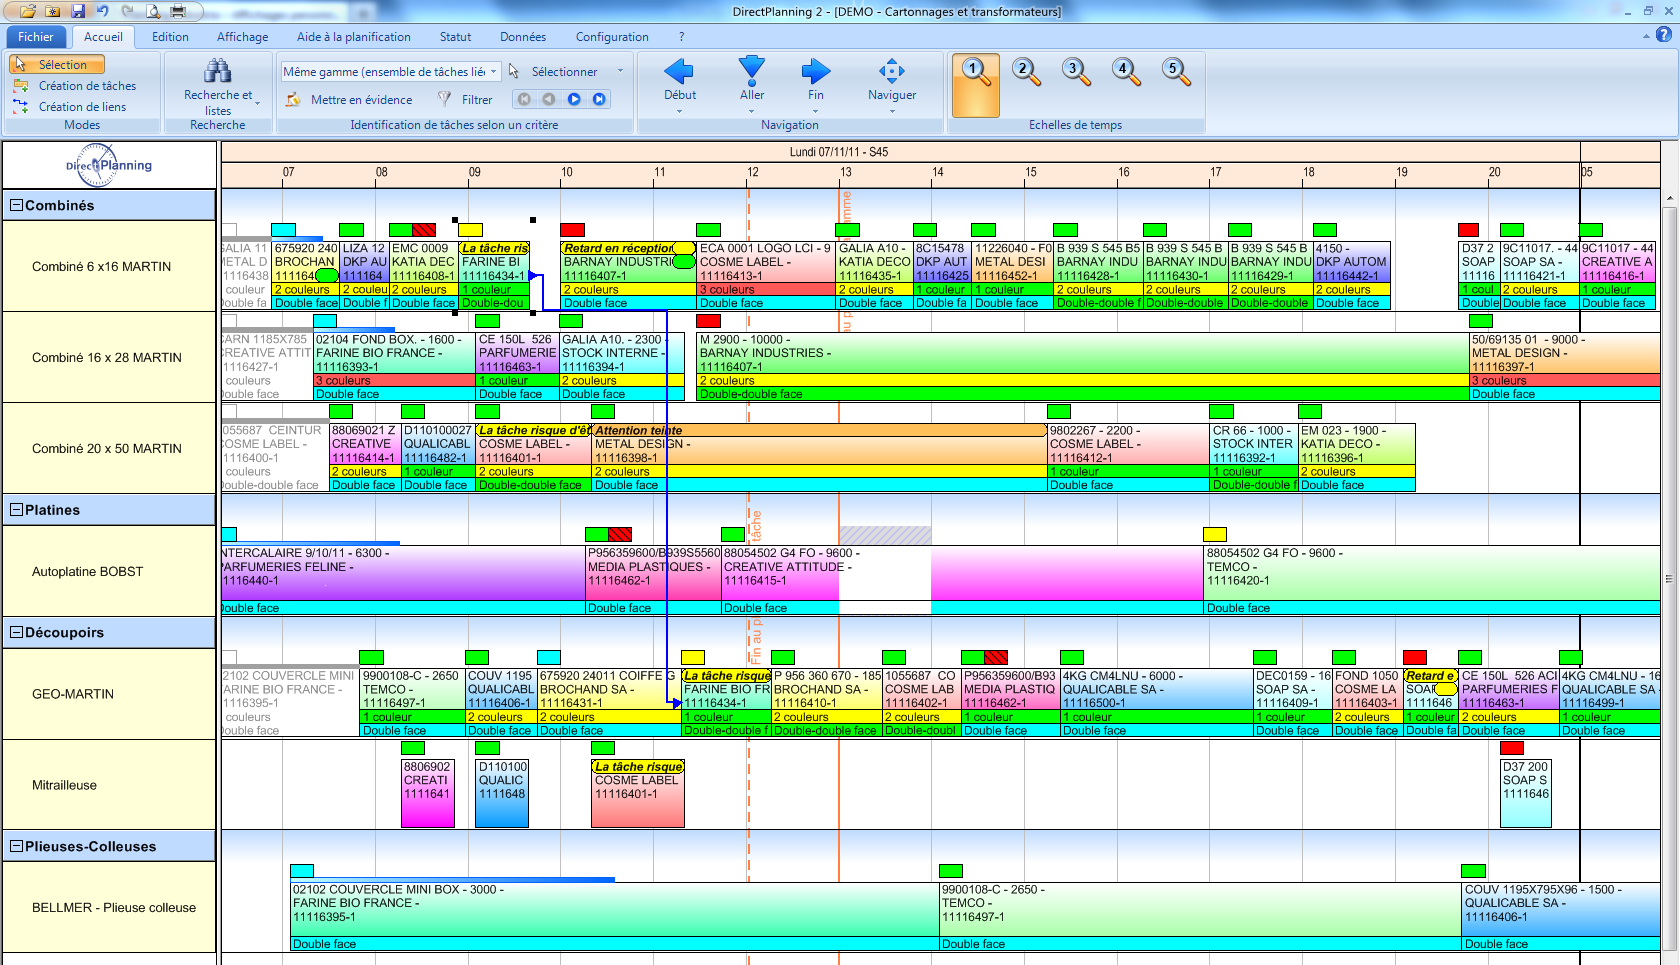This screenshot has width=1680, height=965.
Task: Tick the small box above 2102 COUVERCLE MINI
Action: (230, 657)
